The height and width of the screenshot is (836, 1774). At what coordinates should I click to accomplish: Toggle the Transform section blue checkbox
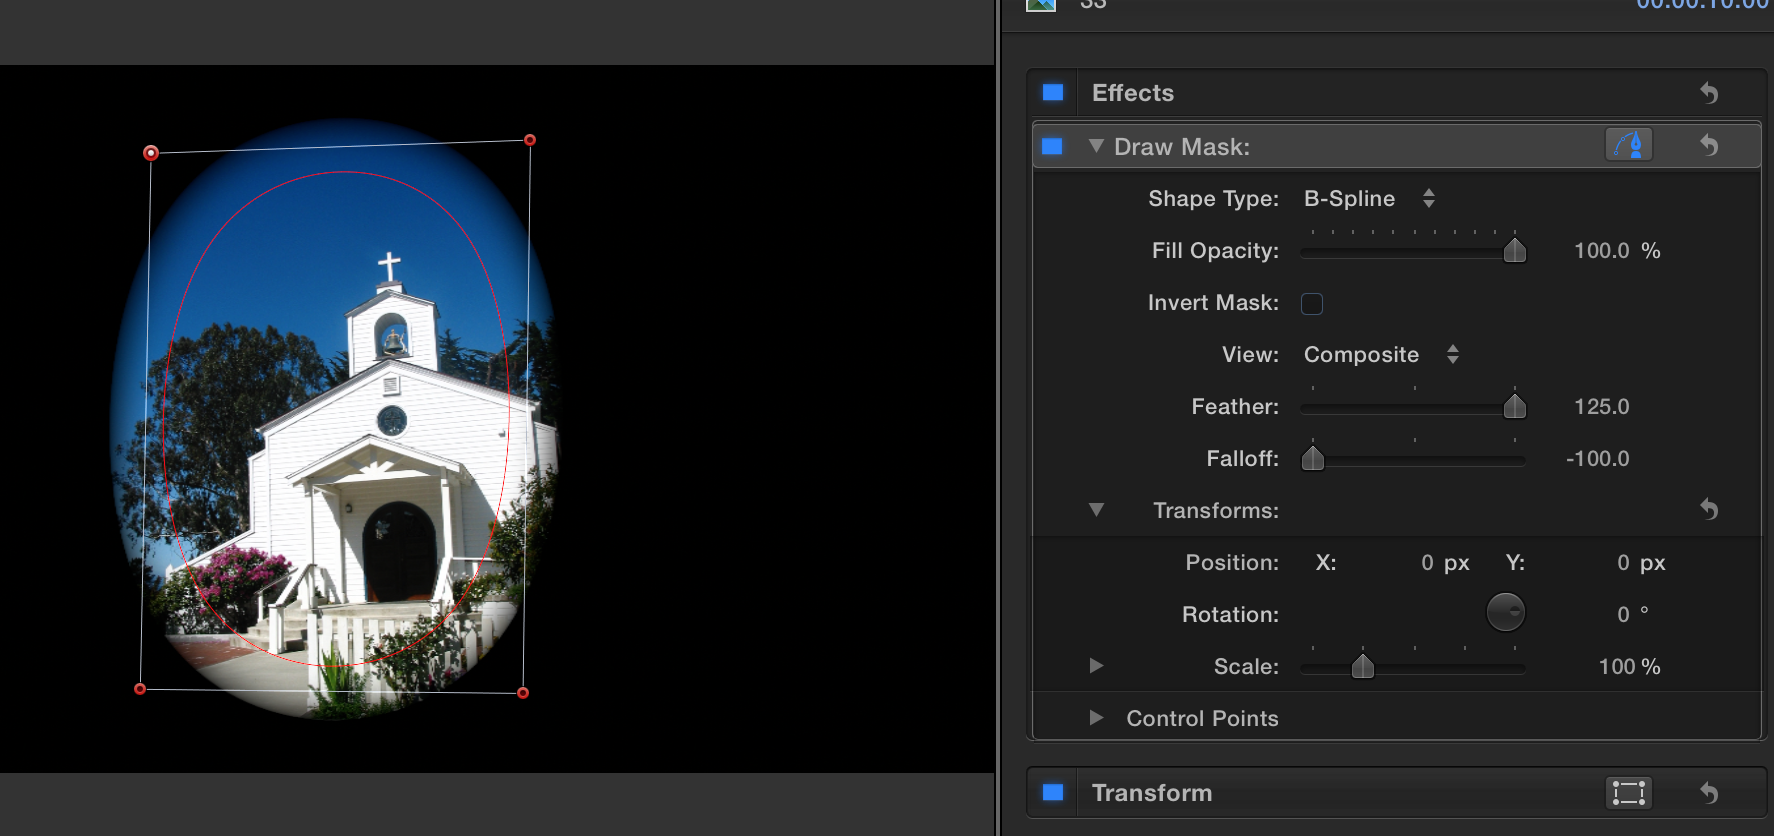(x=1053, y=792)
